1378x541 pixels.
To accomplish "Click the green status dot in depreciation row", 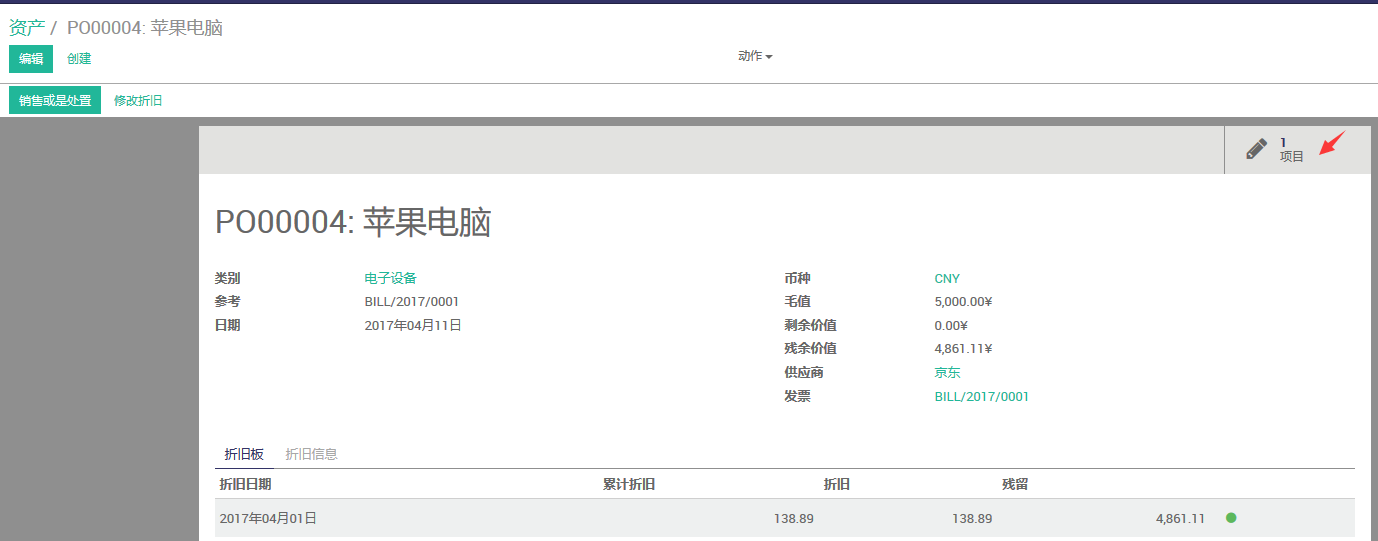I will [1231, 518].
